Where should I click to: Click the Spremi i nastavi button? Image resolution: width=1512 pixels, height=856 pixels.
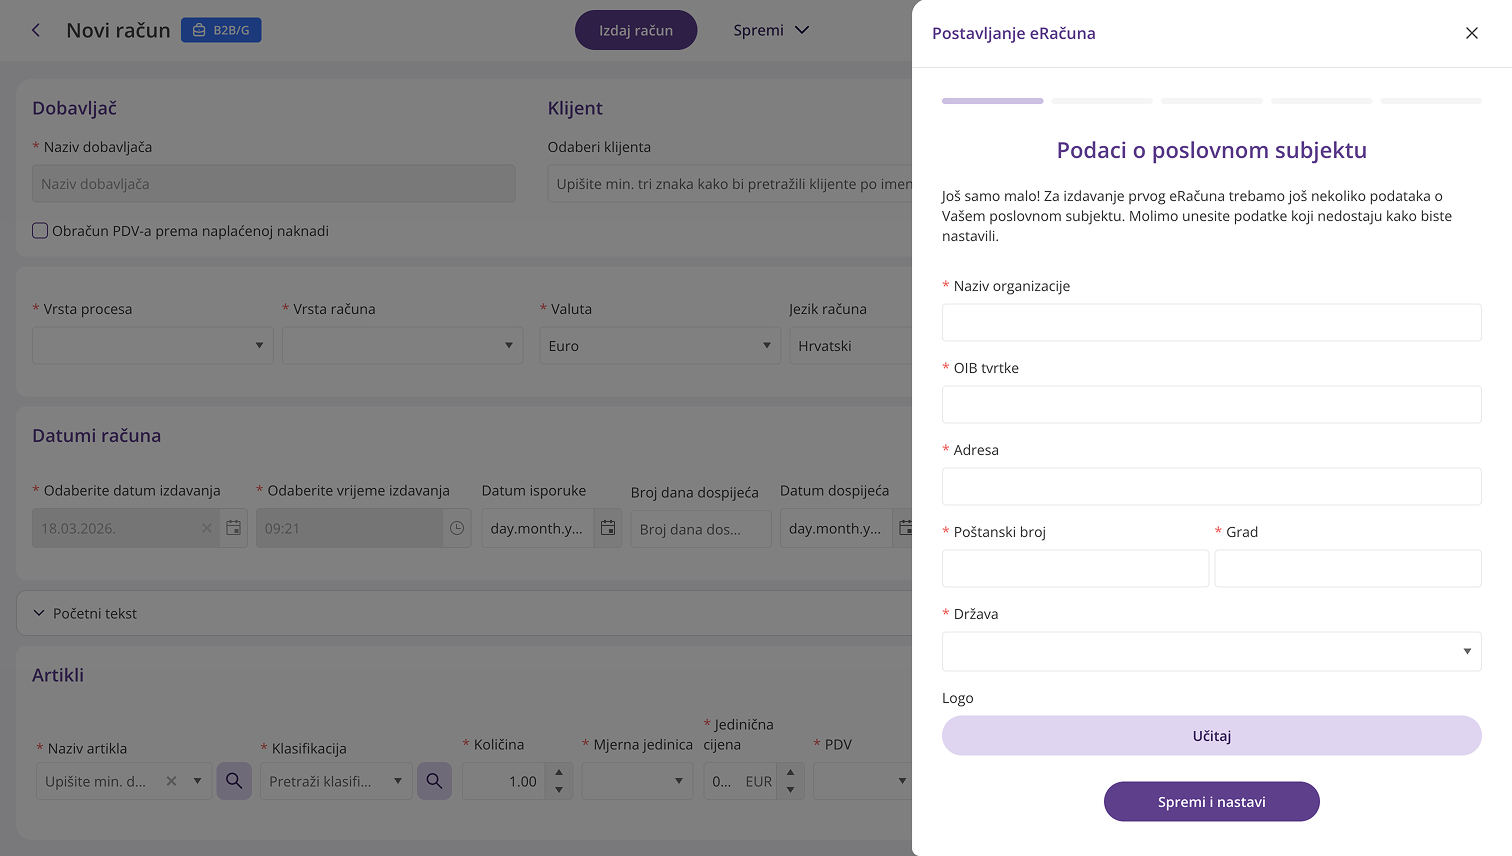click(x=1211, y=801)
